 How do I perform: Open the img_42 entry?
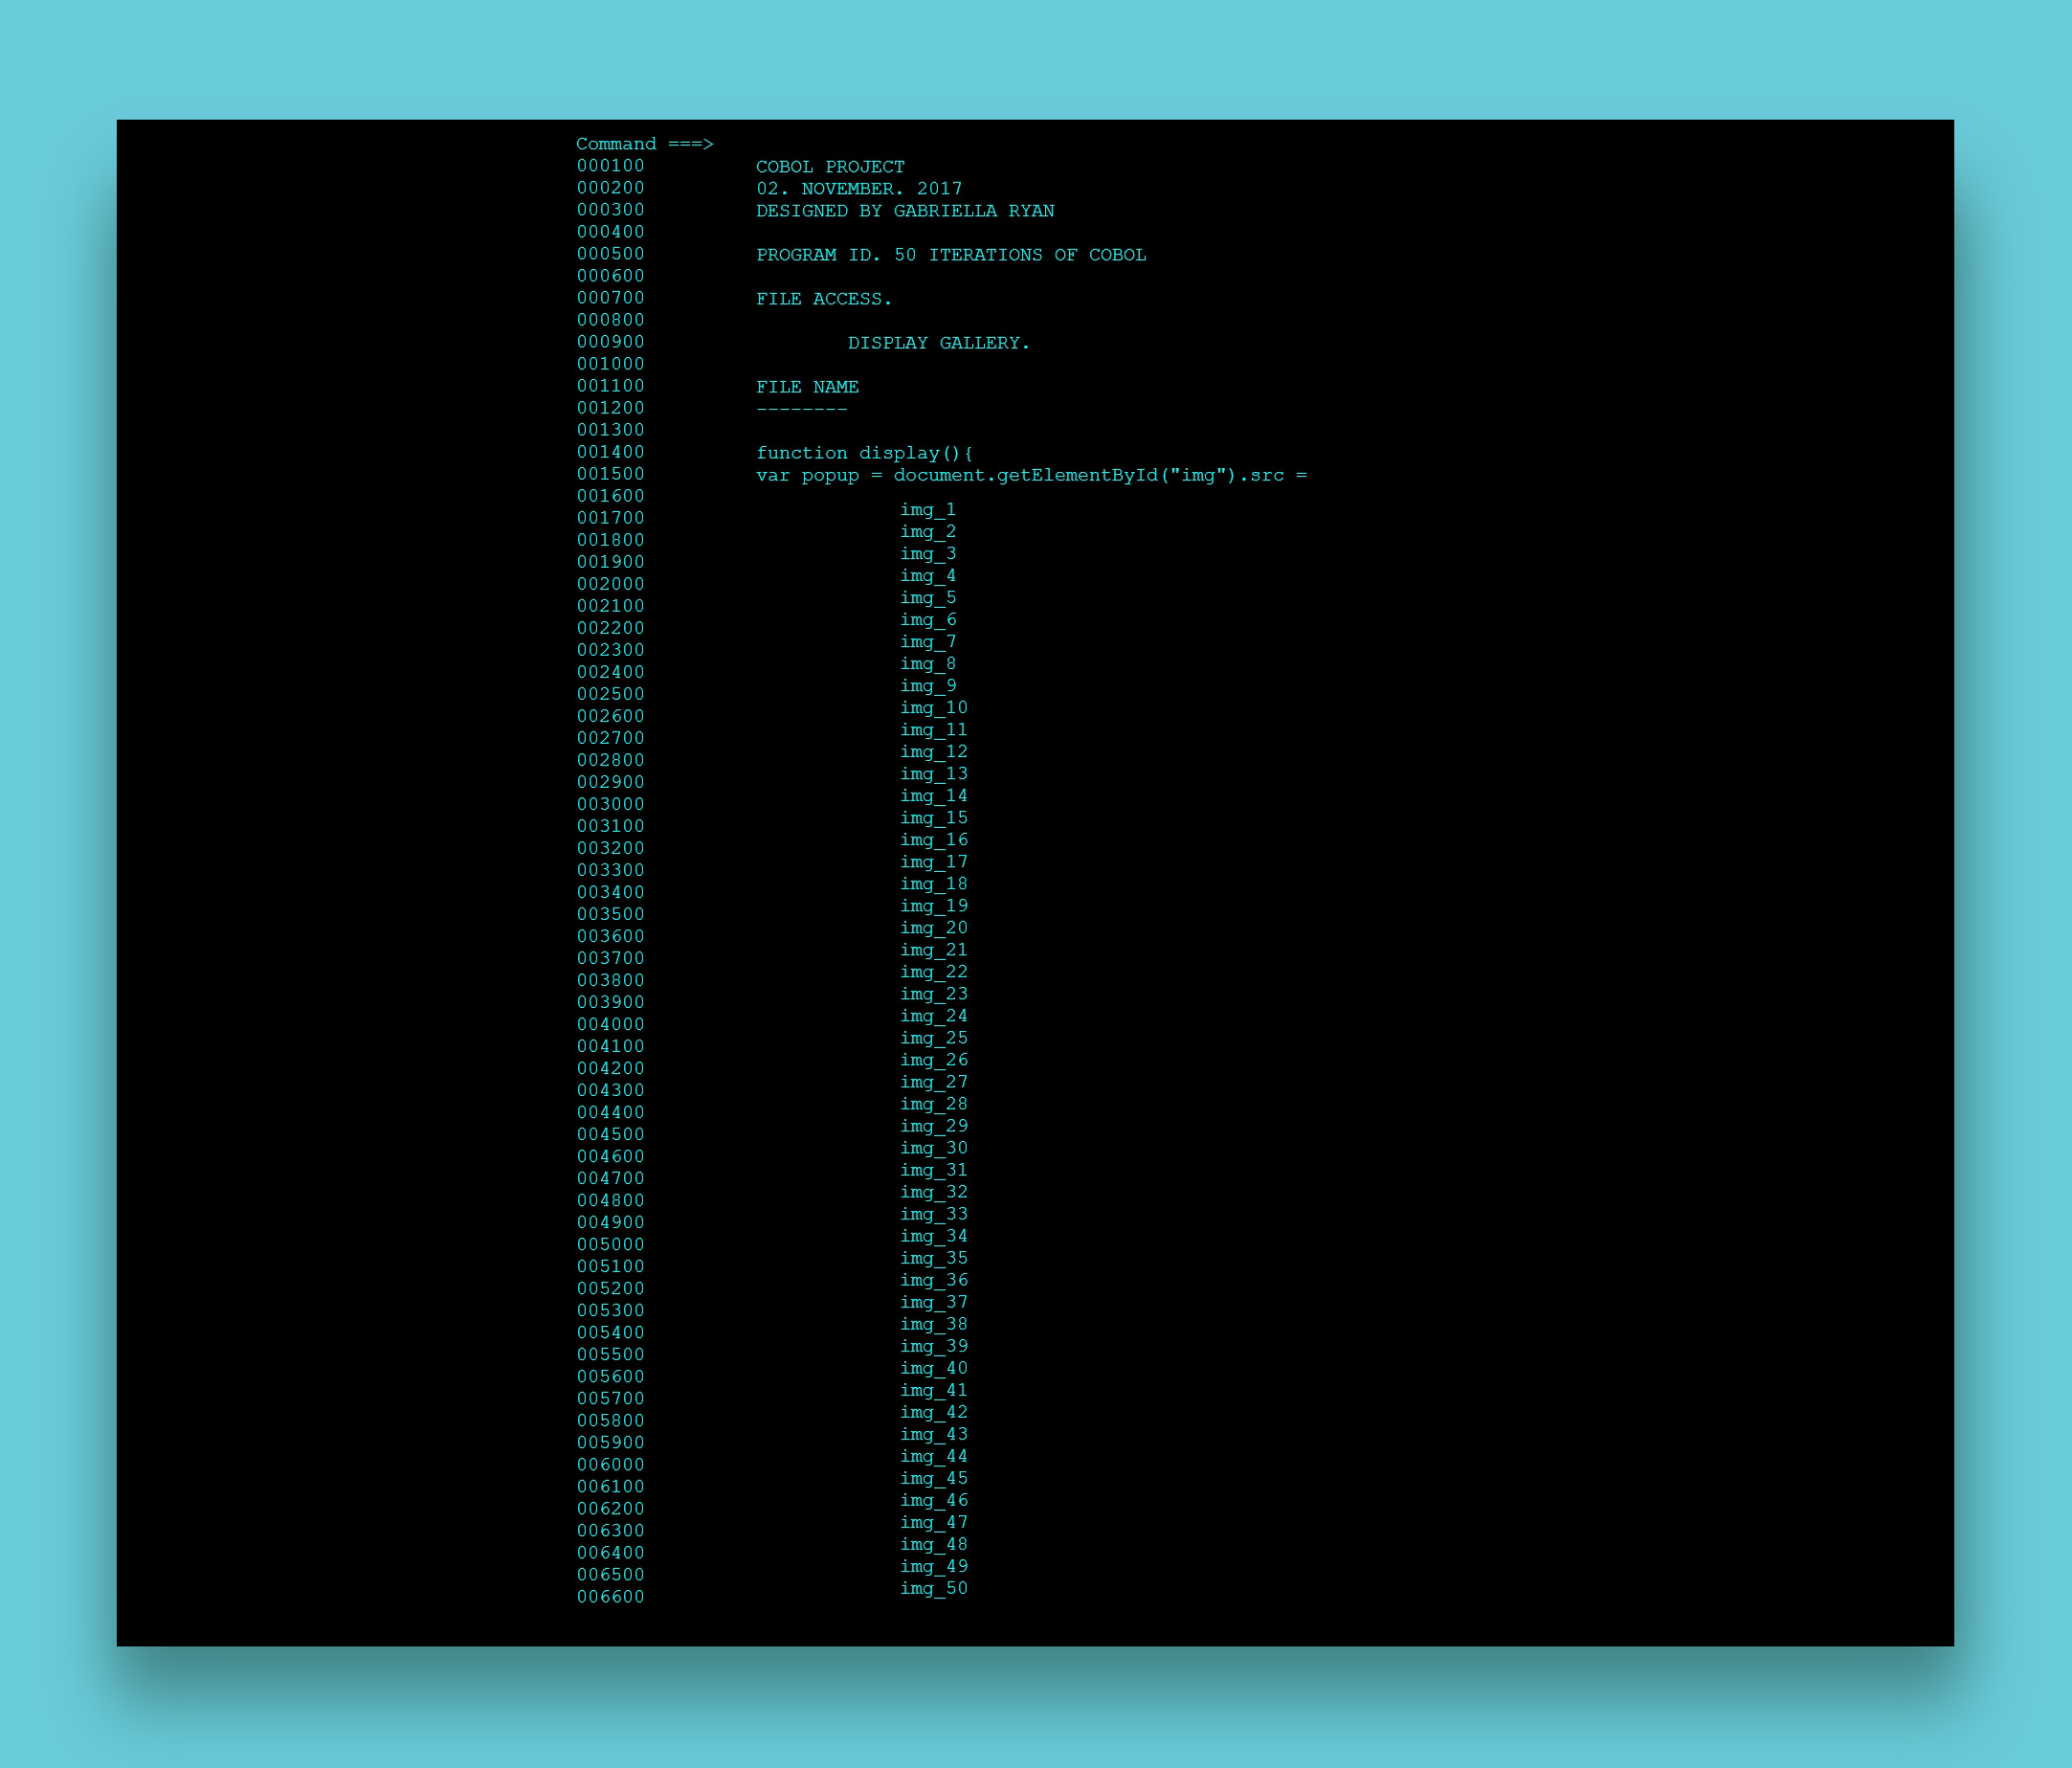[933, 1412]
